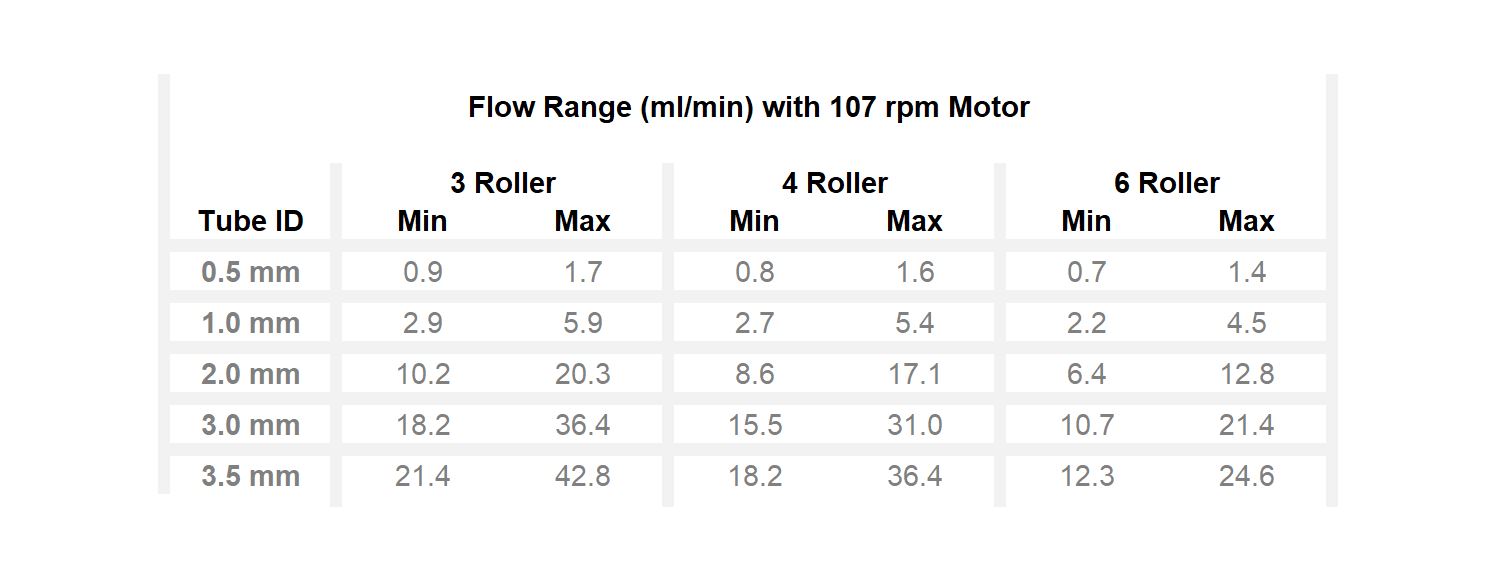Click the 5.9 value cell

click(582, 323)
